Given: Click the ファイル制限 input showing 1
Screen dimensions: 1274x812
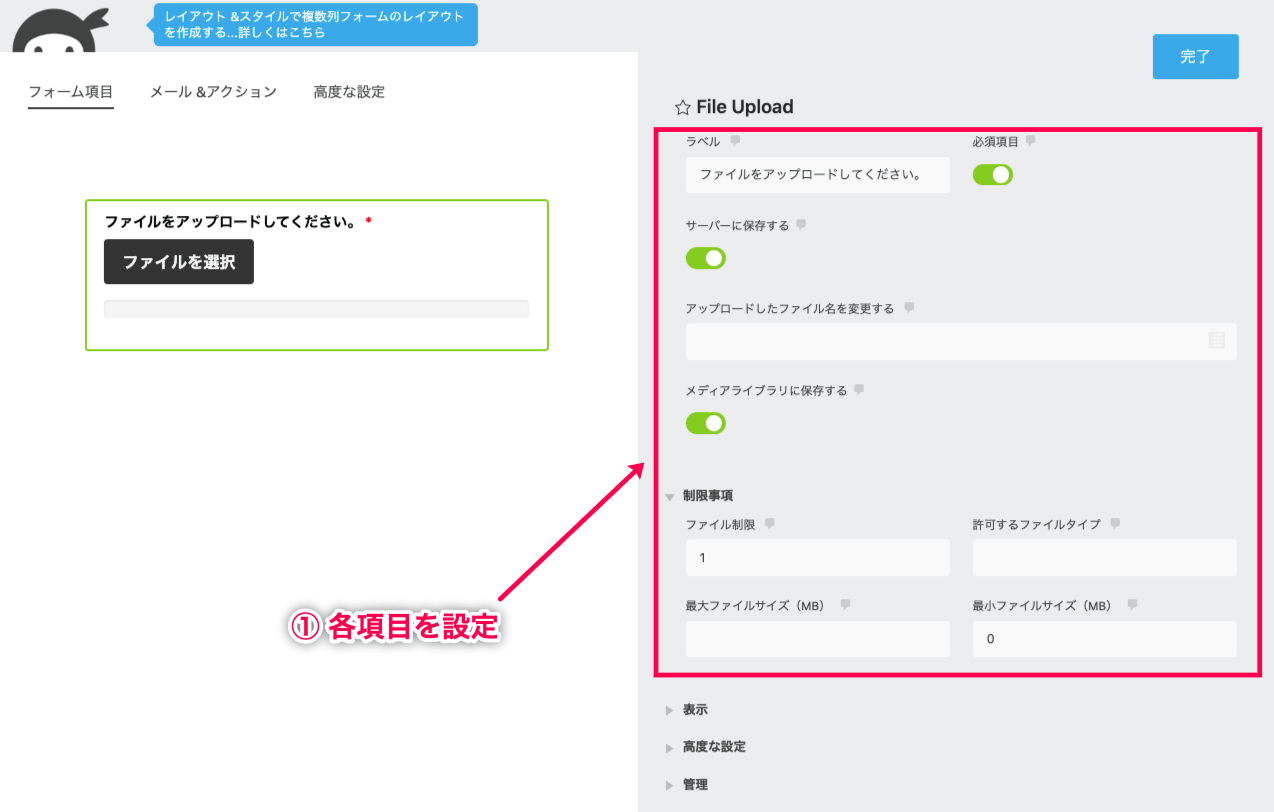Looking at the screenshot, I should click(x=818, y=558).
